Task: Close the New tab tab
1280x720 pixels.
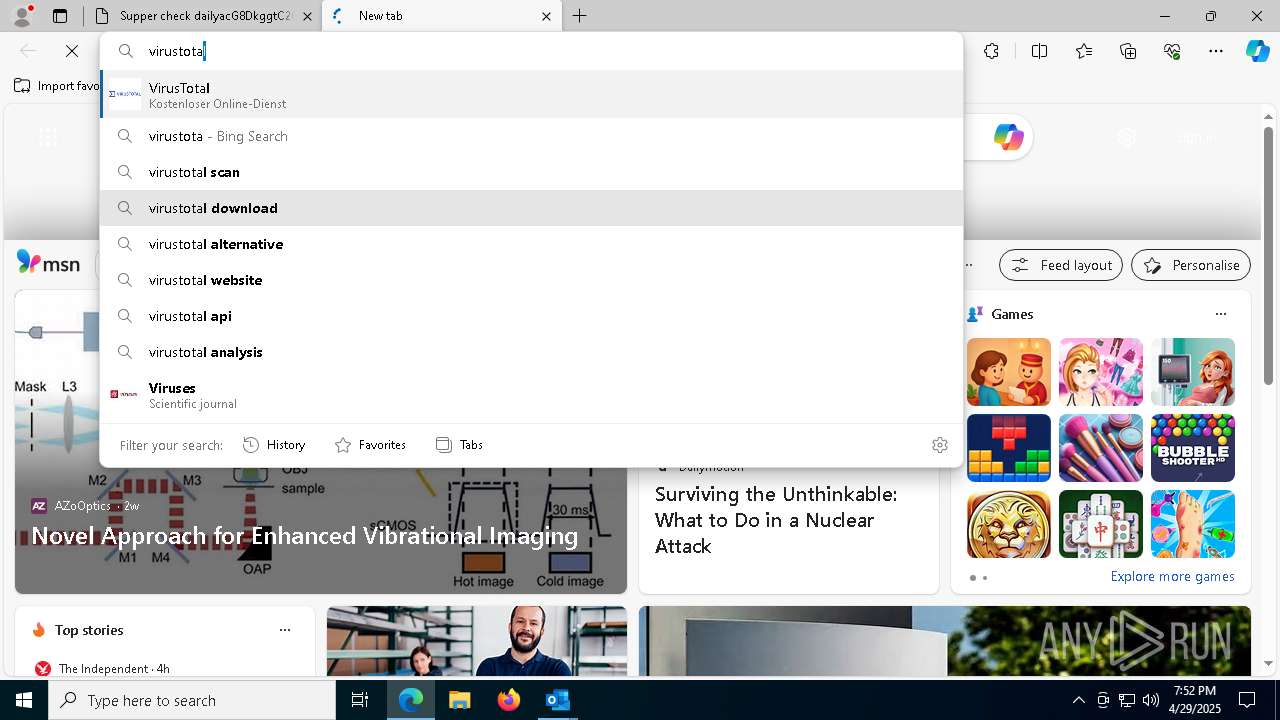Action: [546, 16]
